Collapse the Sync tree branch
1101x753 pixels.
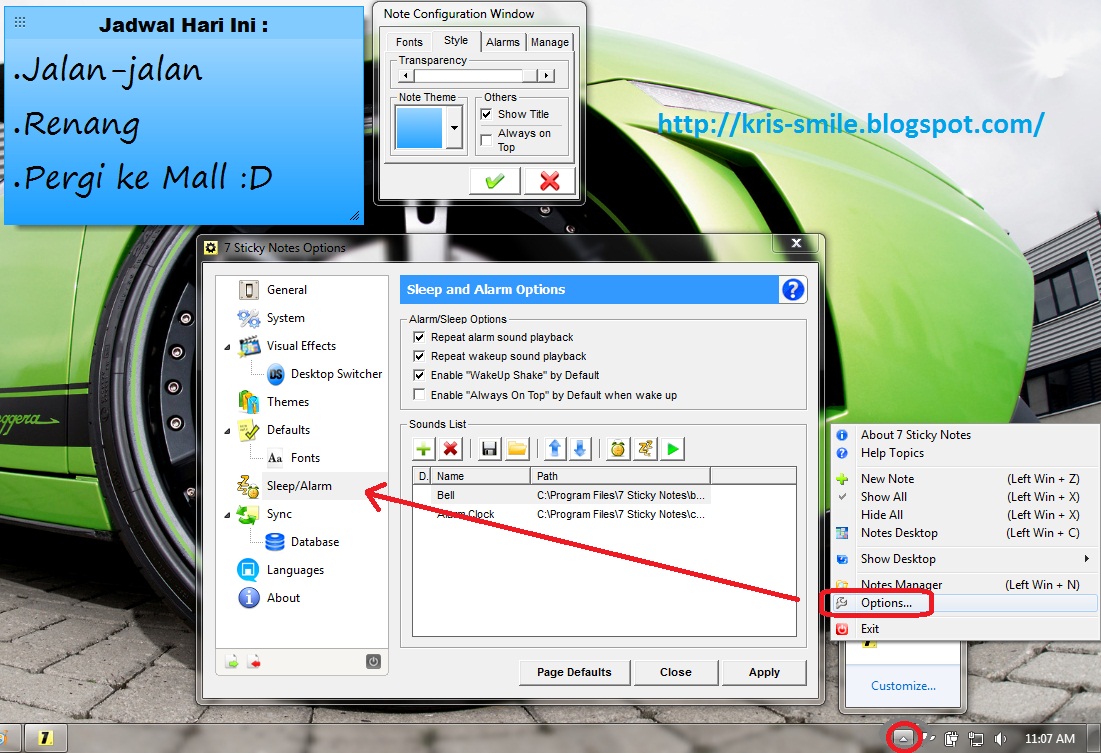click(225, 514)
